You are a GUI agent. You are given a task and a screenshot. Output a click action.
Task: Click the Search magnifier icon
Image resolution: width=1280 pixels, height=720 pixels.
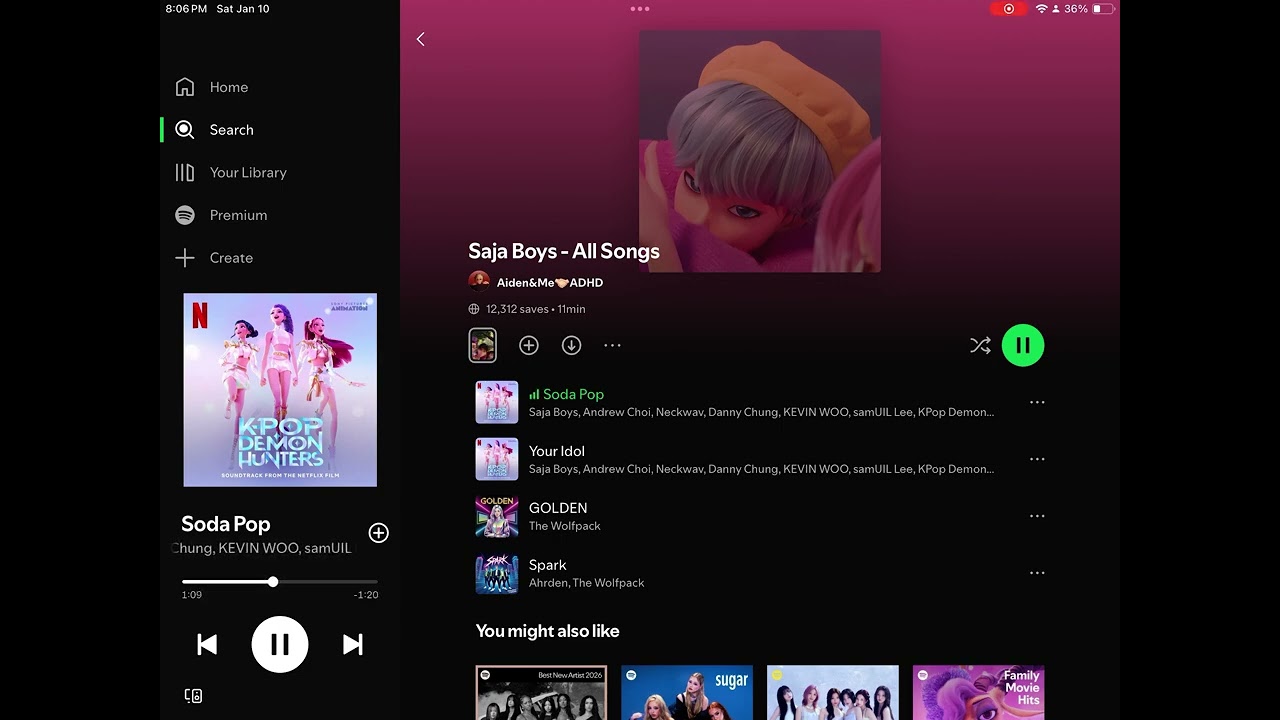click(x=185, y=130)
